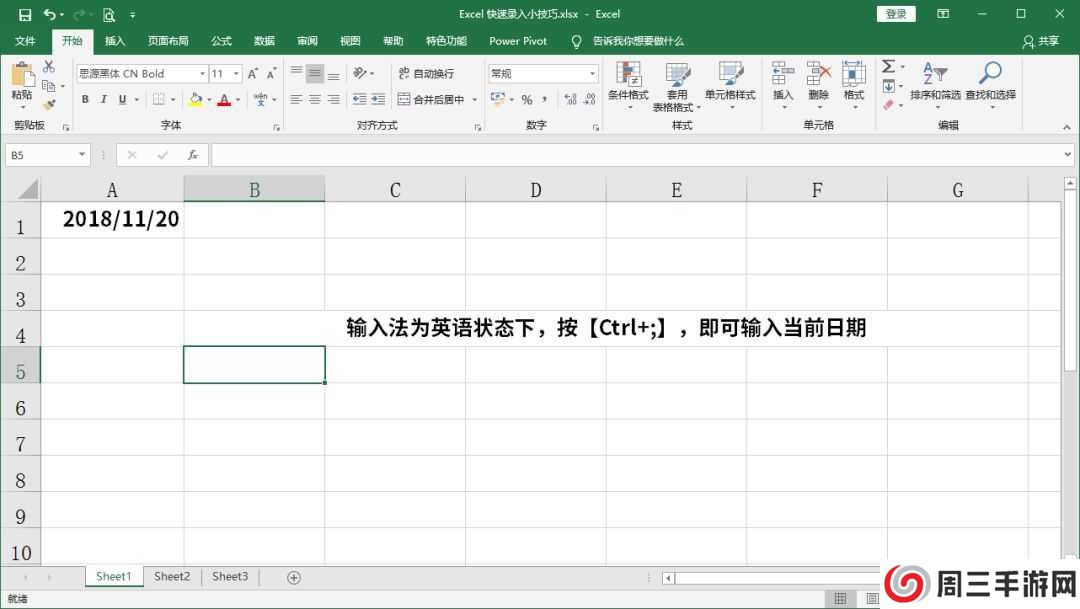This screenshot has height=609, width=1080.
Task: Click the 共享 (Share) button
Action: 1041,41
